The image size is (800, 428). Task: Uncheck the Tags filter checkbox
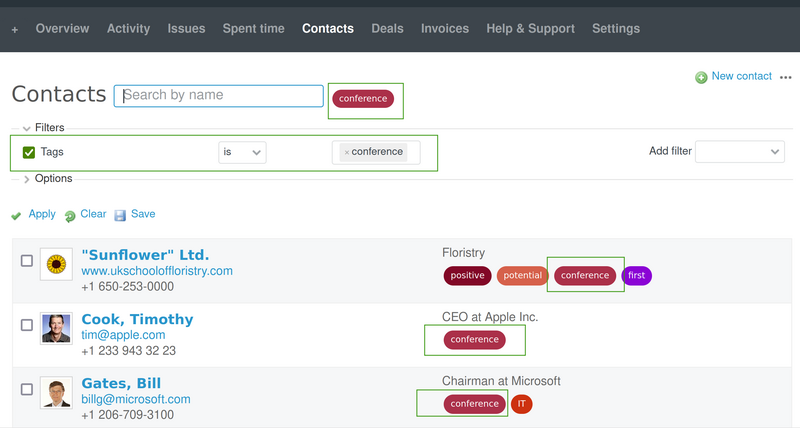[x=29, y=152]
